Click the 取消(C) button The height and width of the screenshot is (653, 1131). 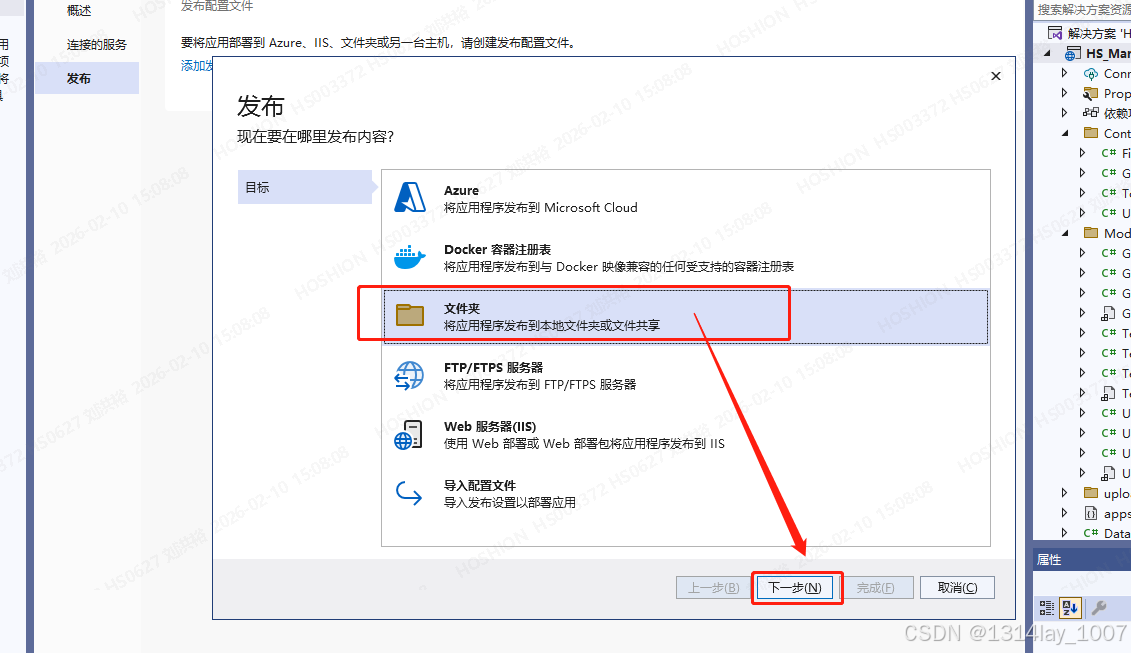pyautogui.click(x=957, y=587)
